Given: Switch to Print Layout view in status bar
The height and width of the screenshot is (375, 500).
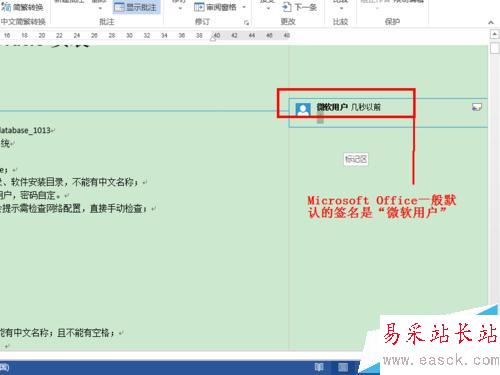Looking at the screenshot, I should (343, 367).
